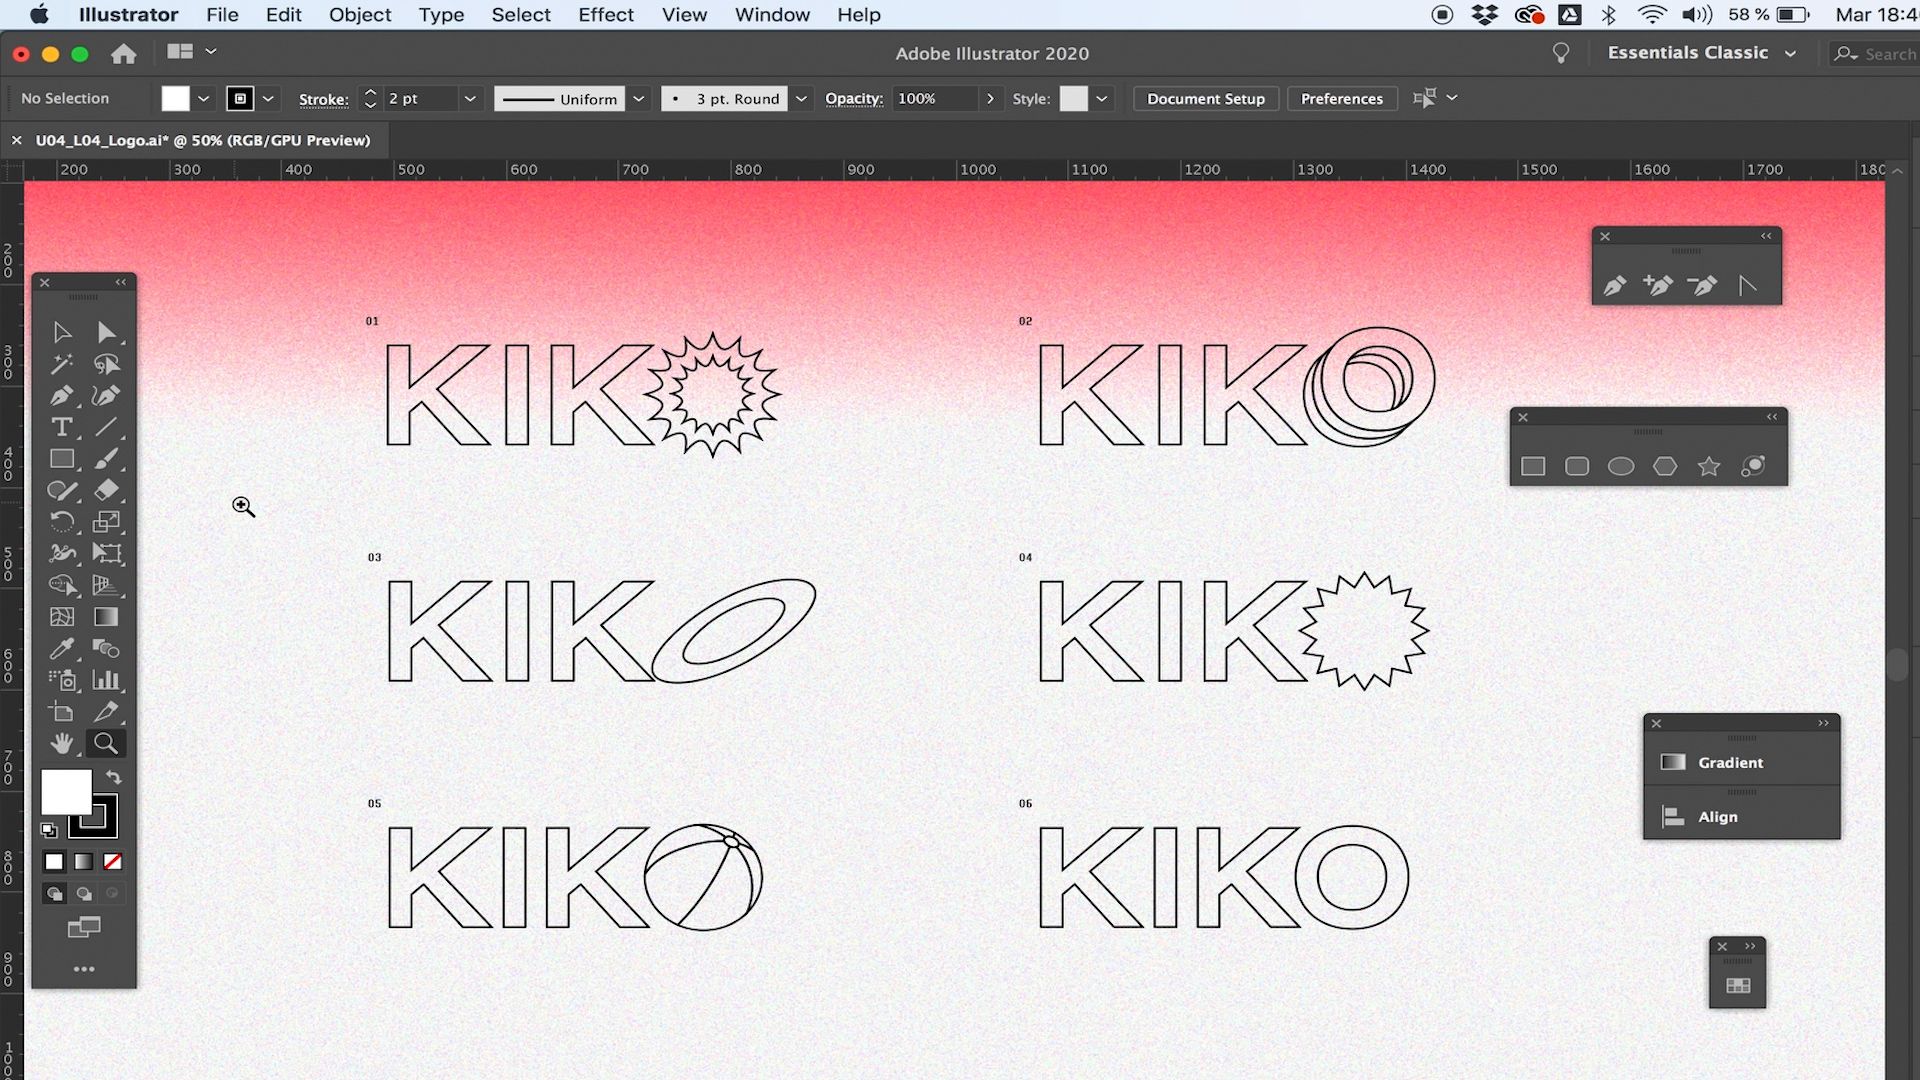Click the Document Setup button

click(1206, 98)
